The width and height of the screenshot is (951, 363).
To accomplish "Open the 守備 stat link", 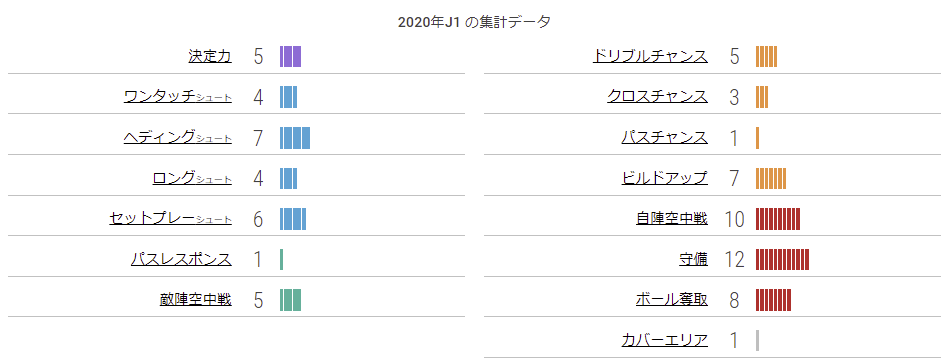I will pos(693,259).
